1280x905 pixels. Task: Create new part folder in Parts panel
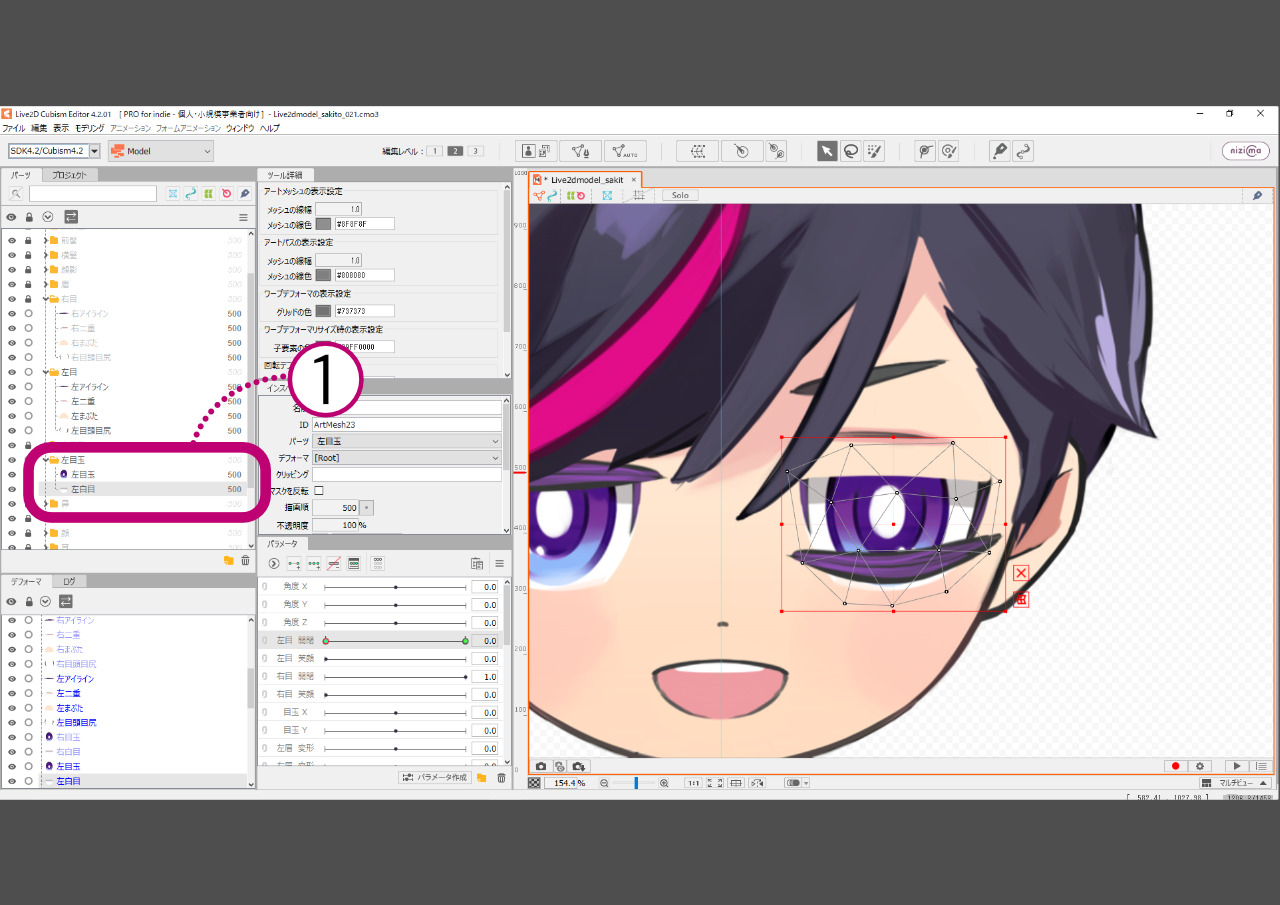coord(228,561)
